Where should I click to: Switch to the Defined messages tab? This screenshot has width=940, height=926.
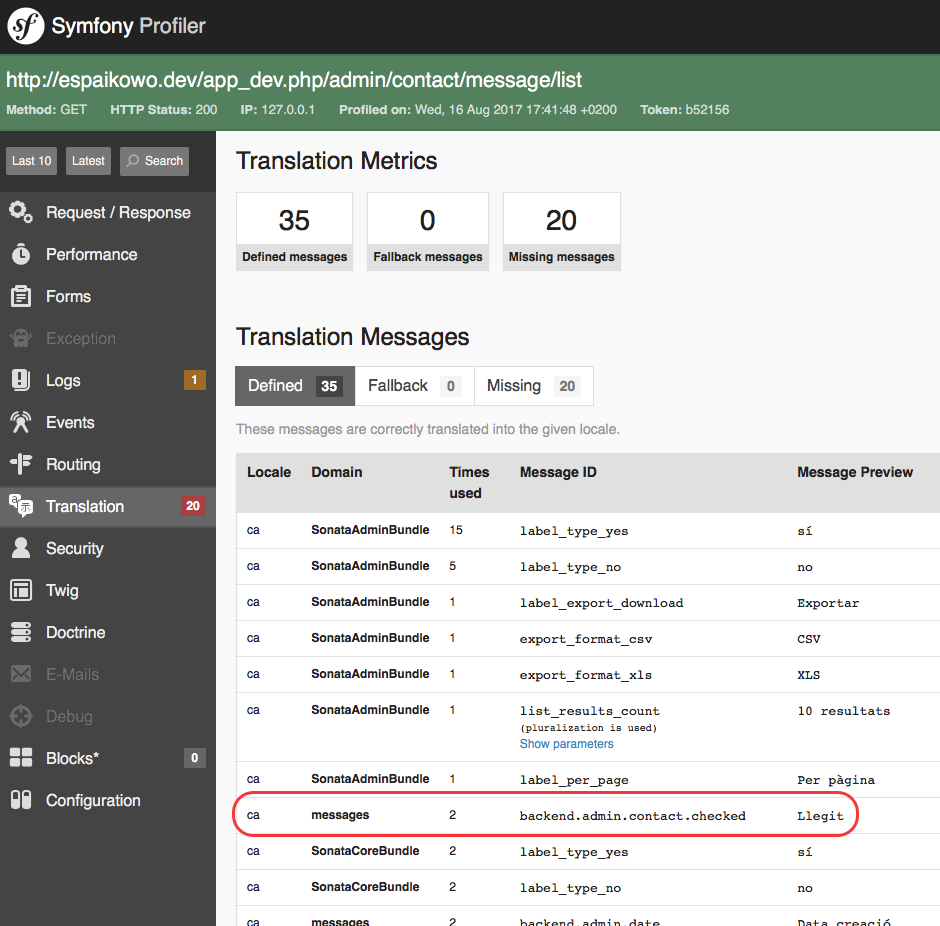(x=295, y=385)
